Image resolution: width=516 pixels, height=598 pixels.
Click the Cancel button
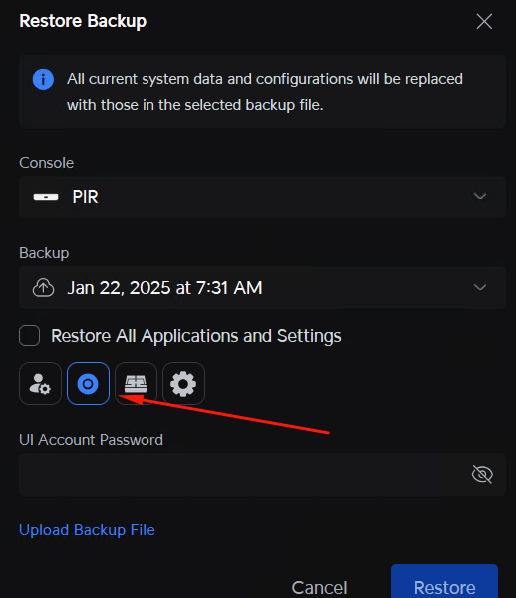(x=319, y=587)
